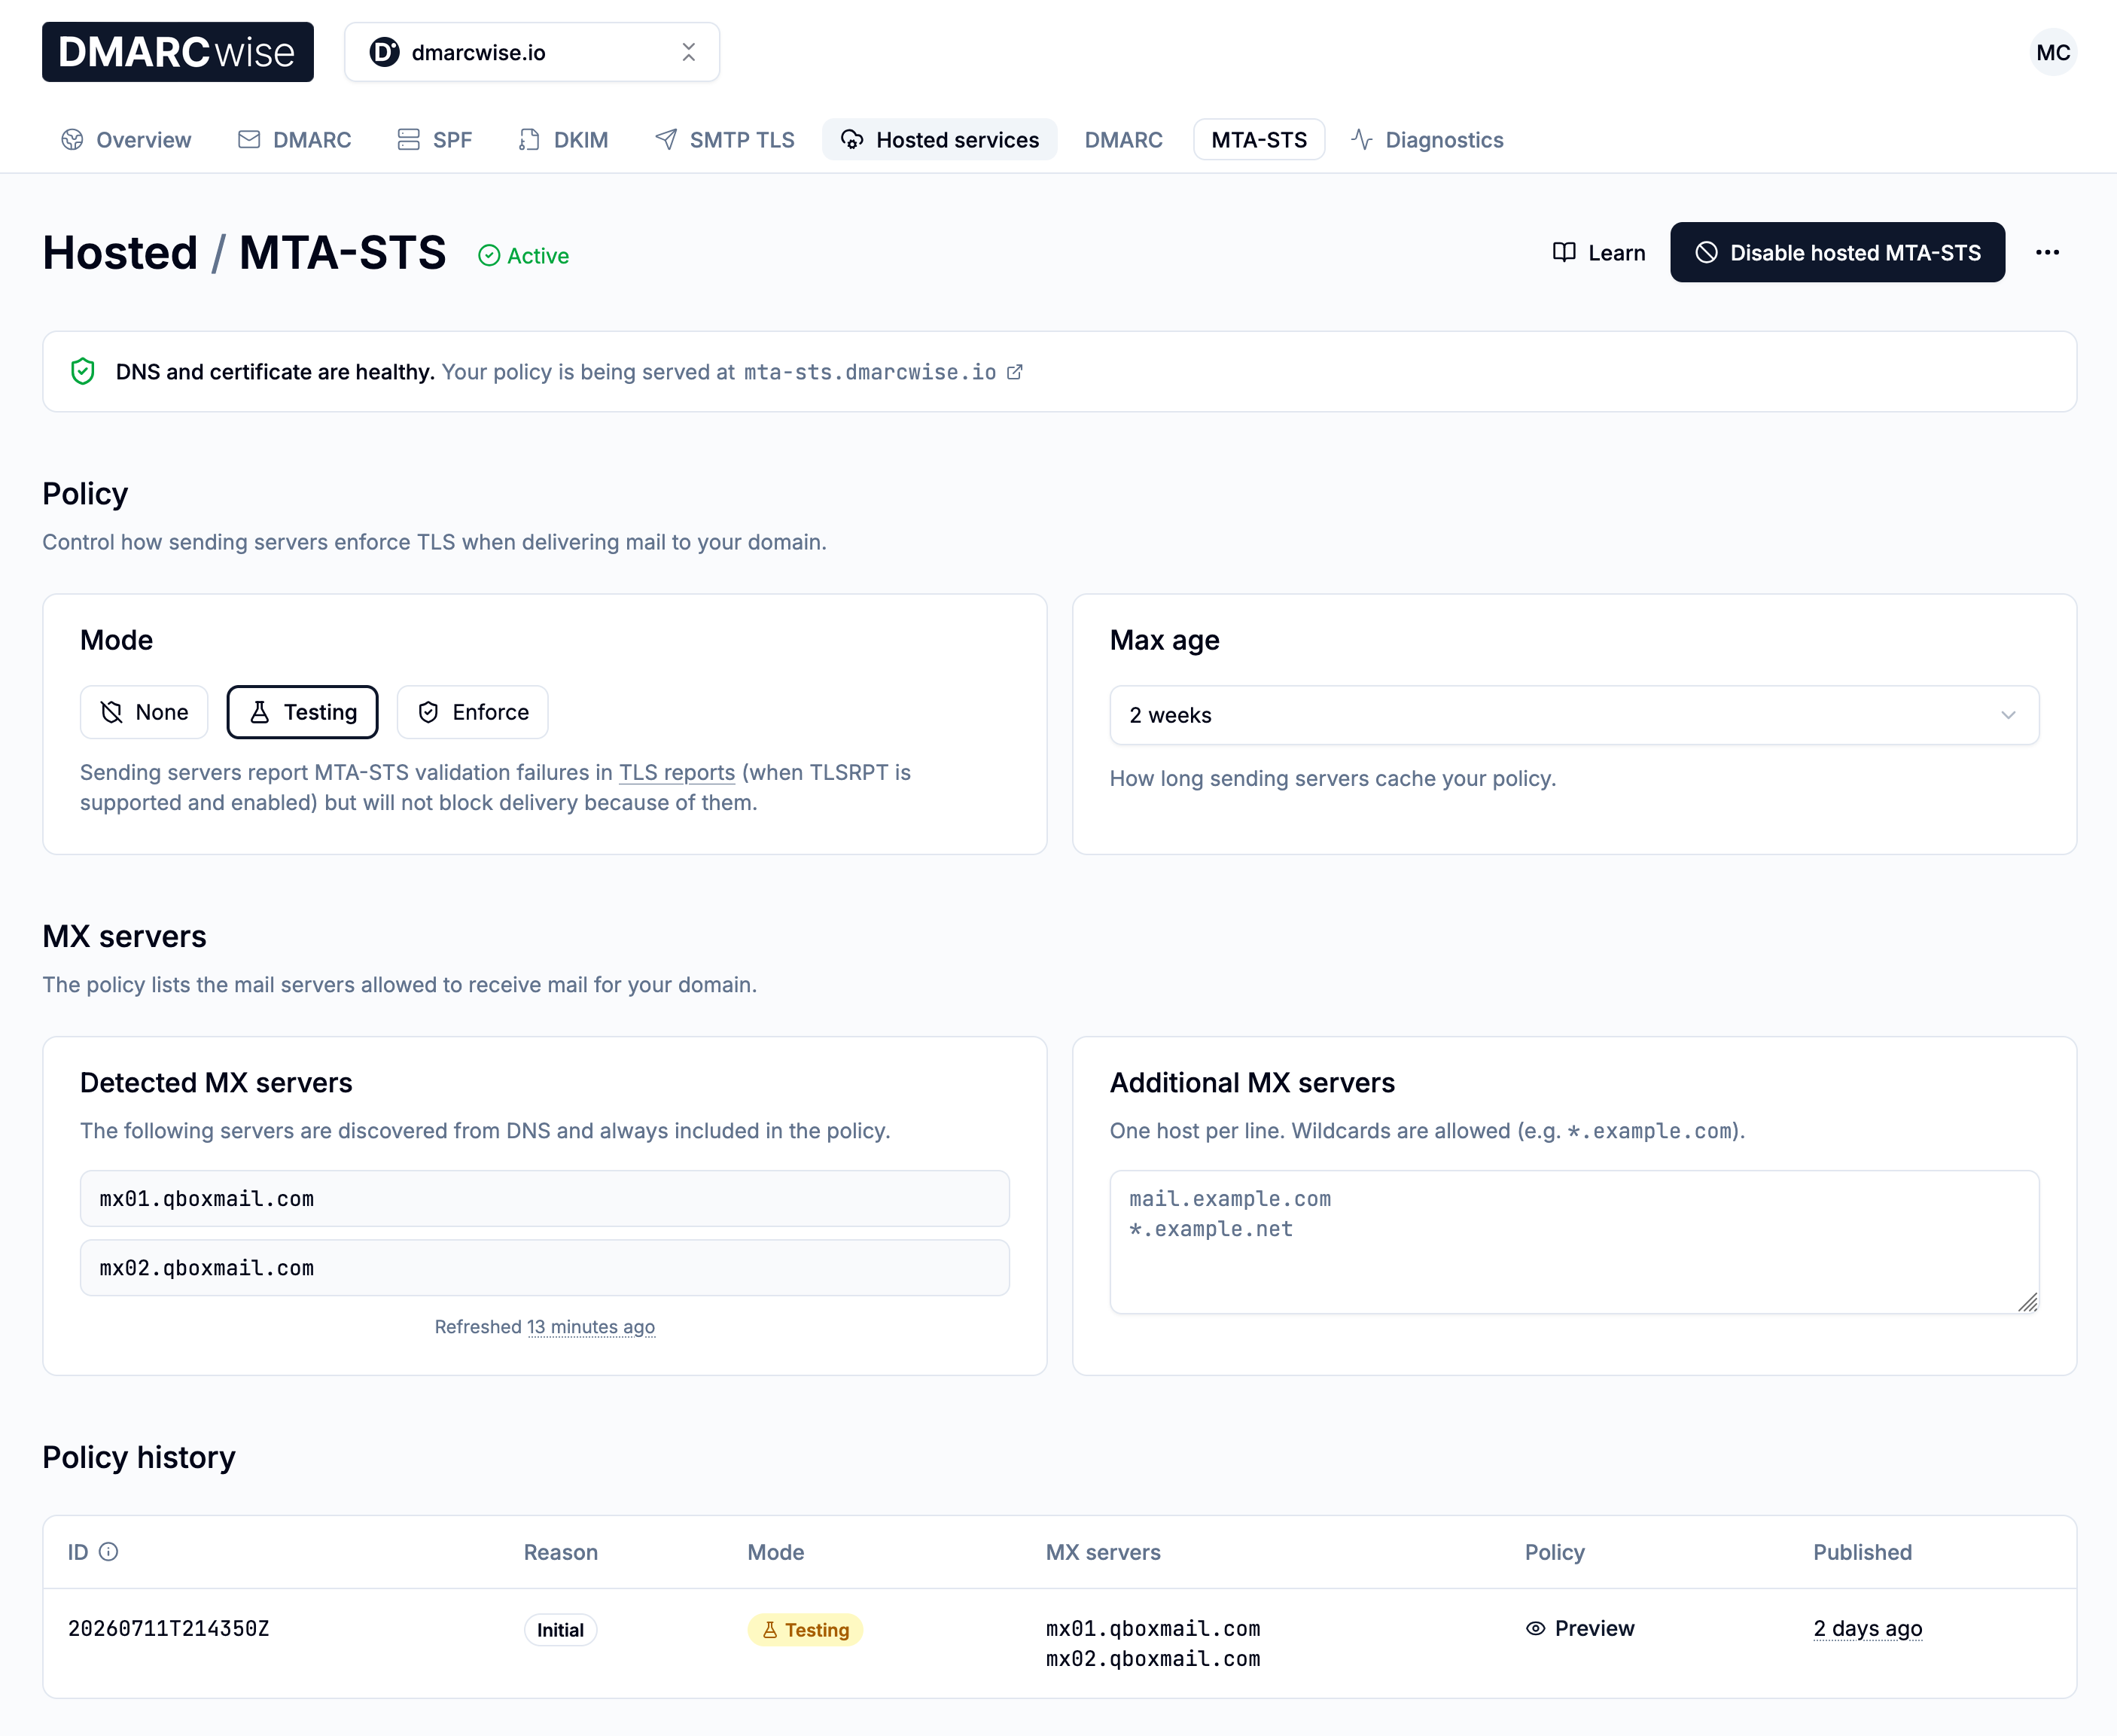The width and height of the screenshot is (2117, 1736).
Task: Click the textarea resize handle
Action: tap(2027, 1302)
